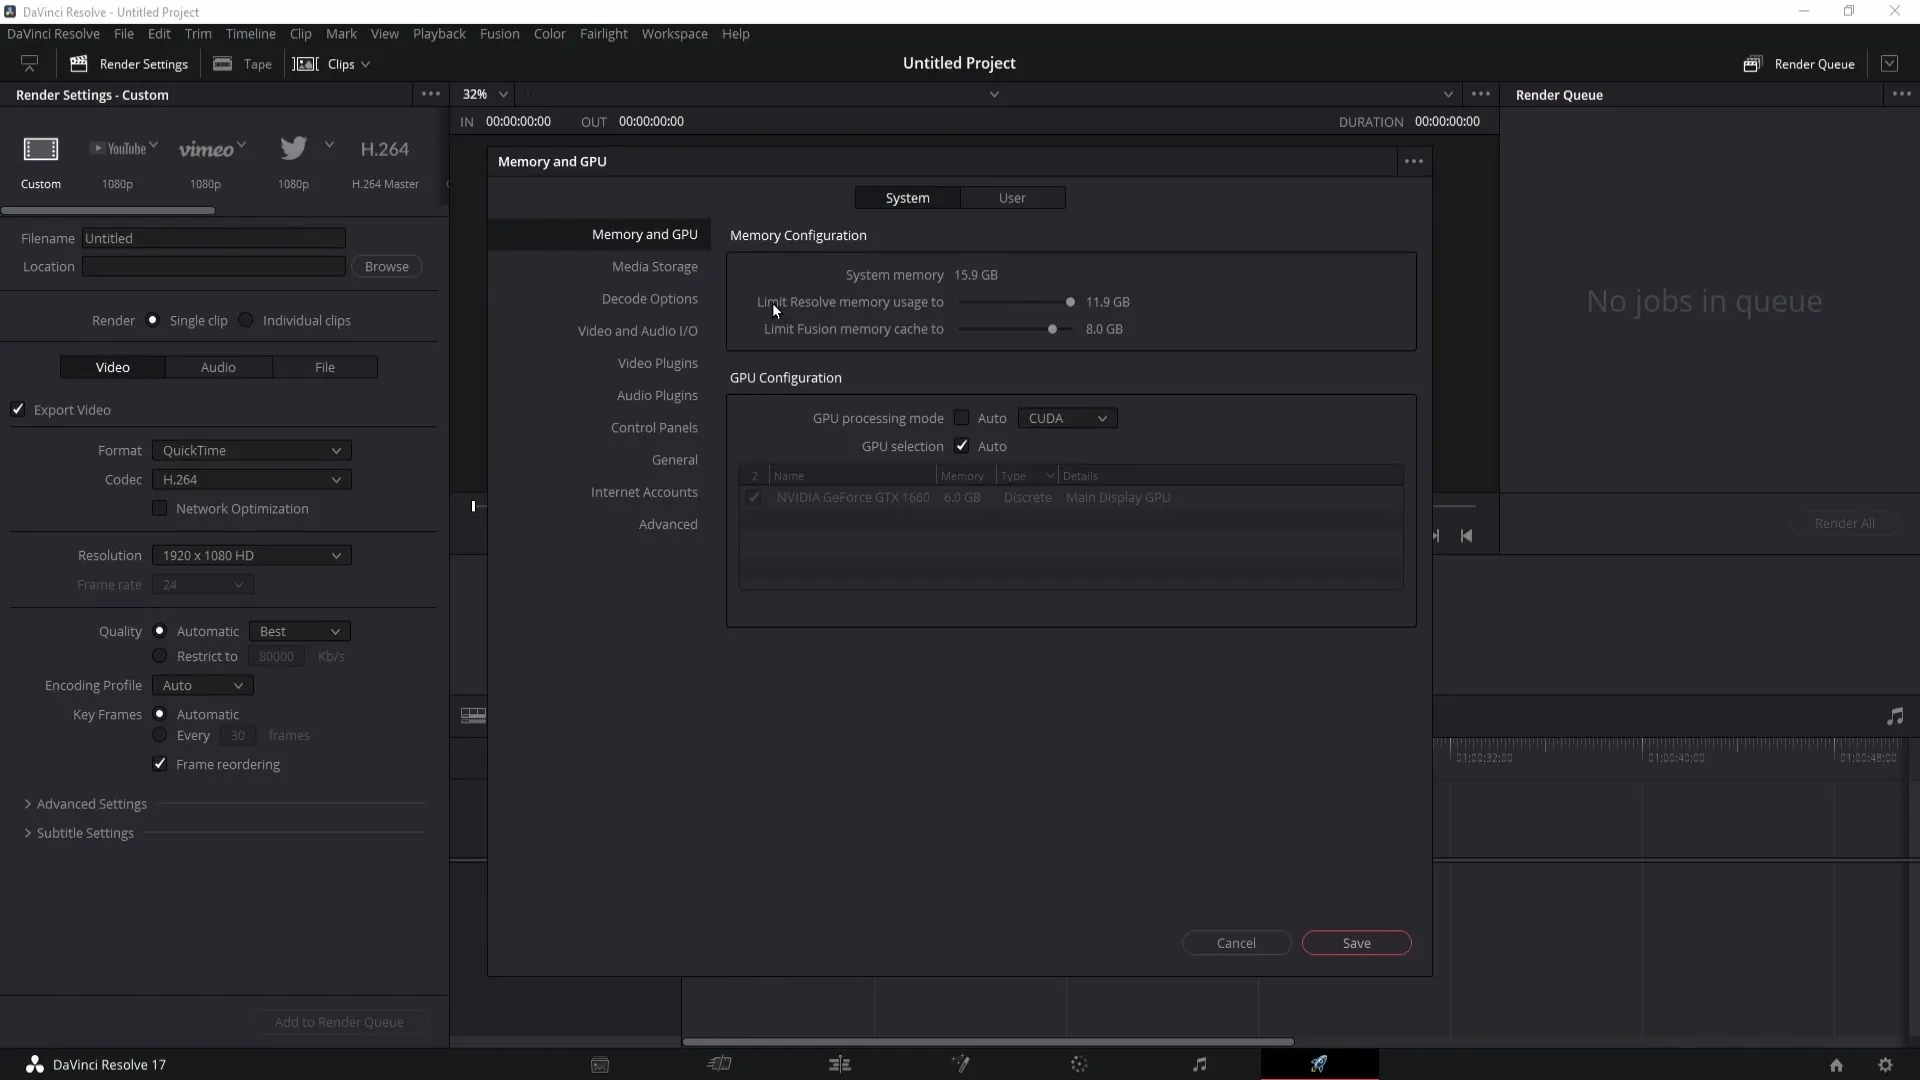Toggle Export Video checkbox

point(18,409)
